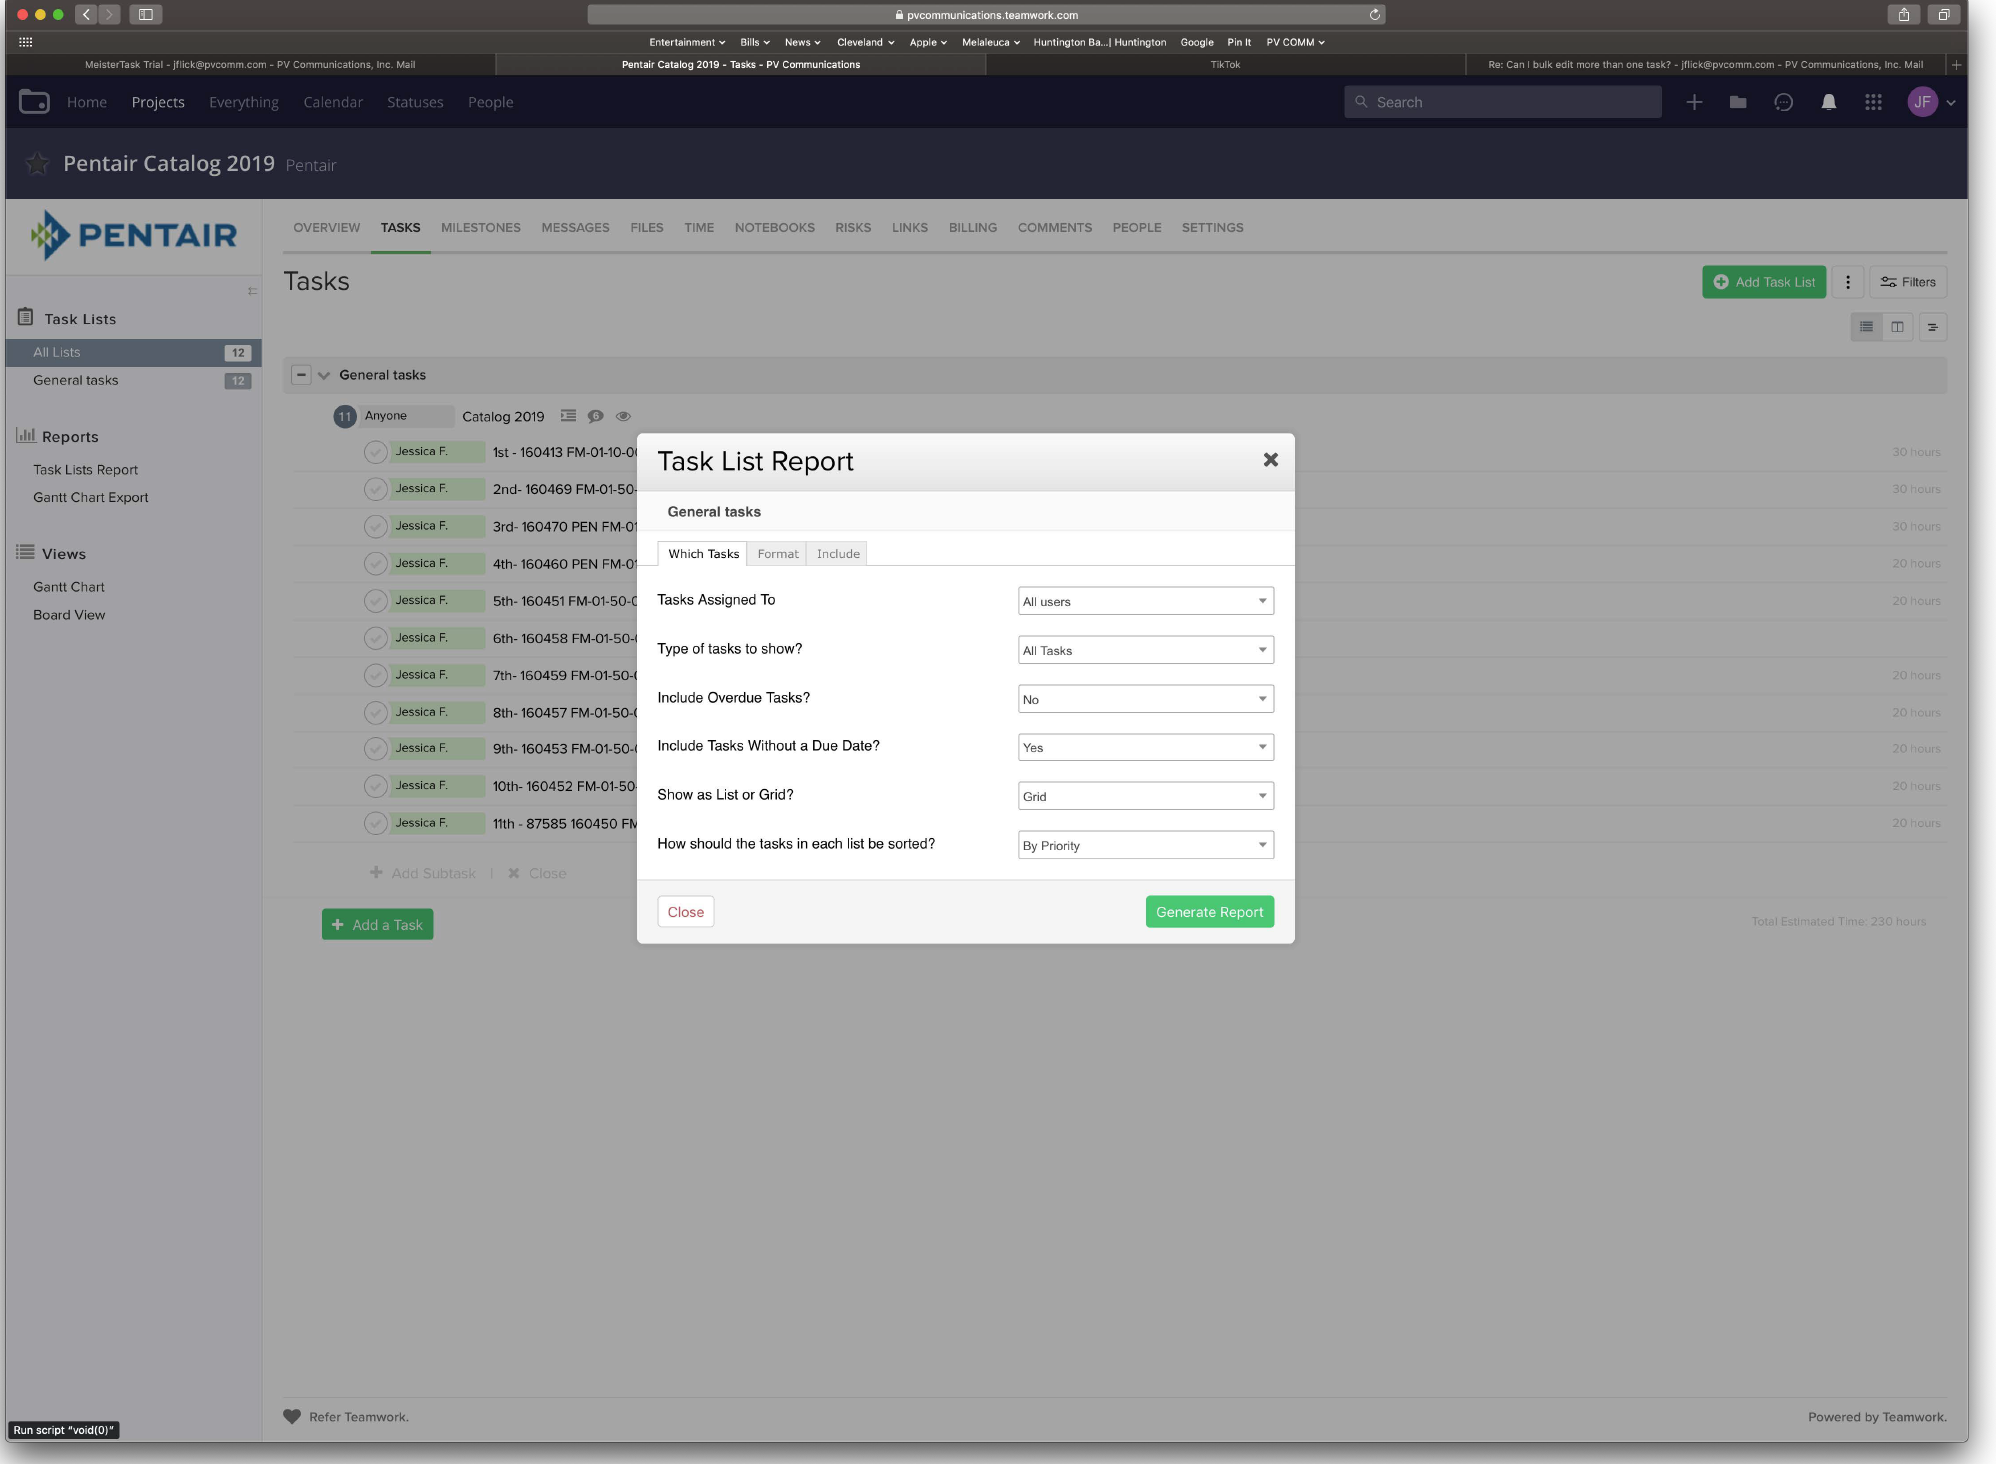
Task: Toggle General tasks chevron
Action: [323, 376]
